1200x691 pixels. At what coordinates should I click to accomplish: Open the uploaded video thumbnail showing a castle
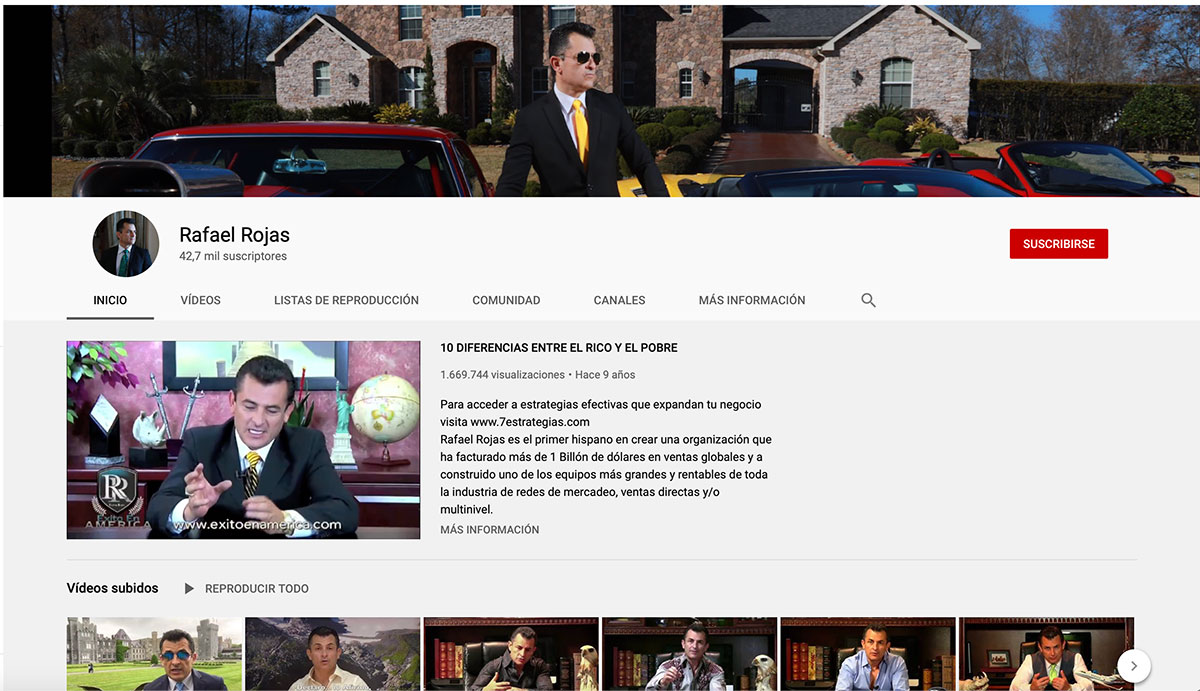click(155, 654)
